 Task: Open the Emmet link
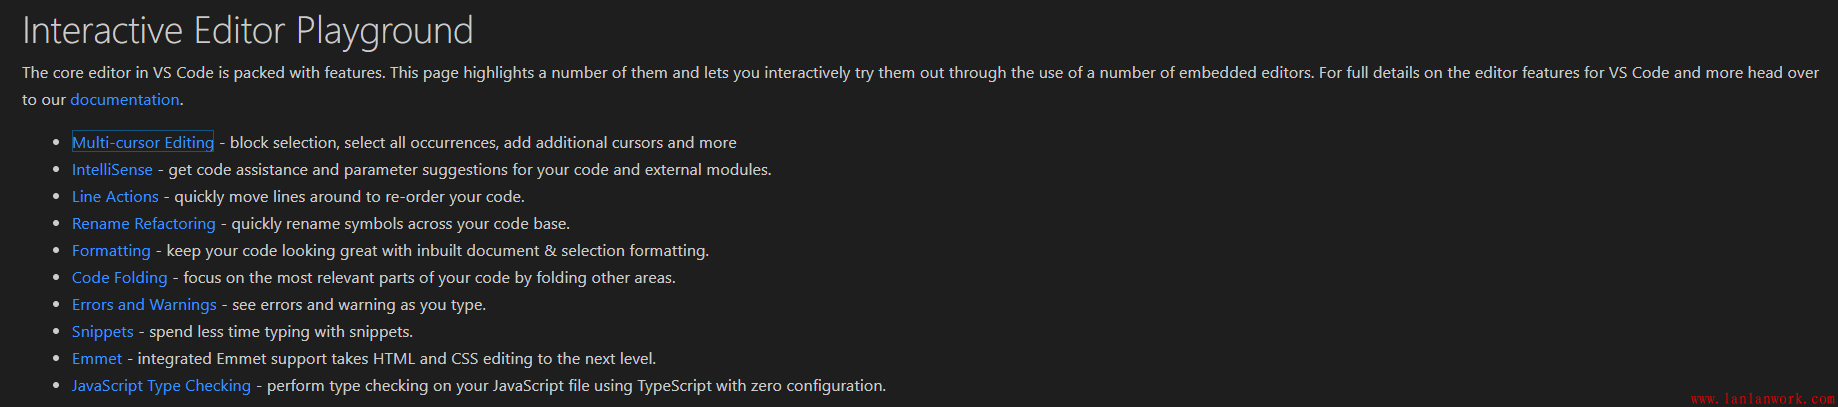coord(97,359)
